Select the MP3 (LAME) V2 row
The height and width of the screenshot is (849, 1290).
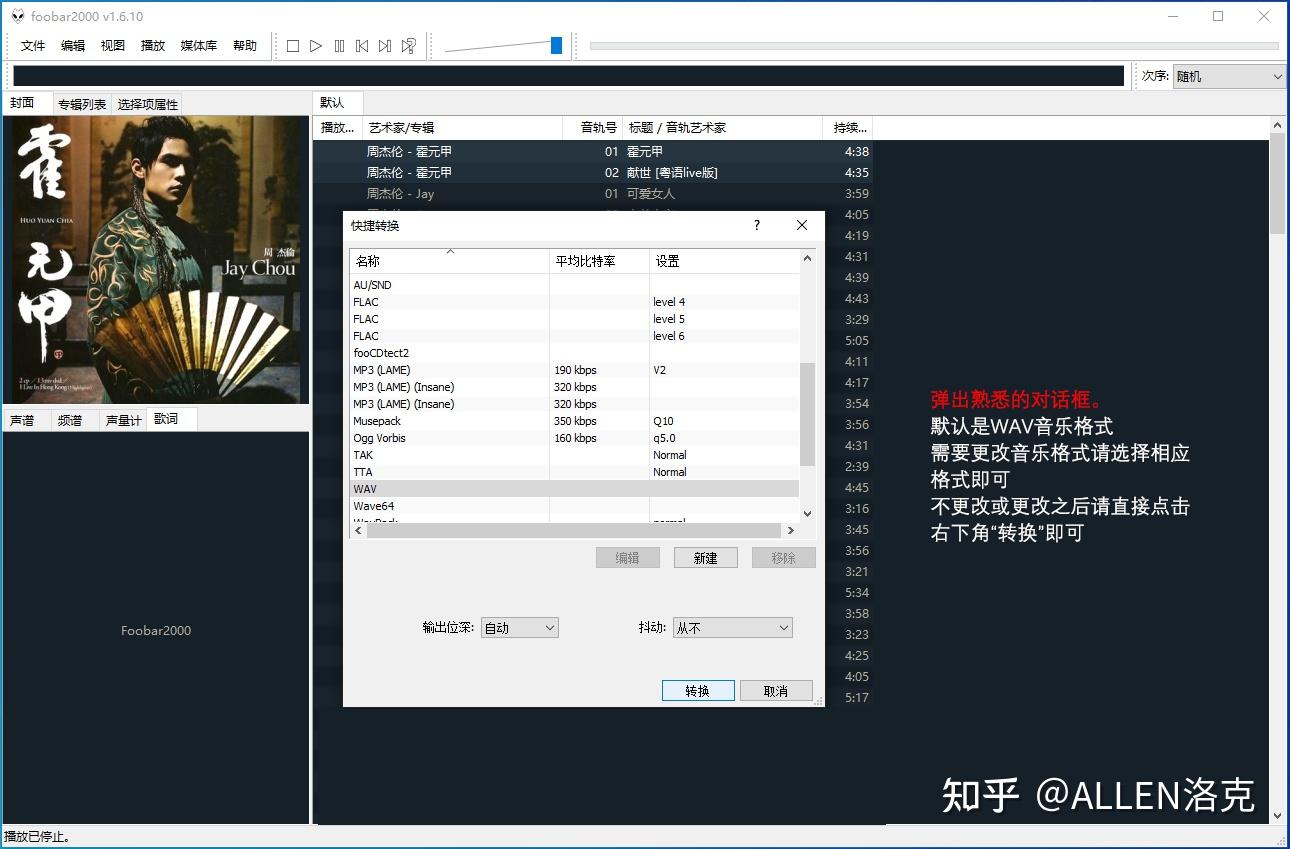575,370
